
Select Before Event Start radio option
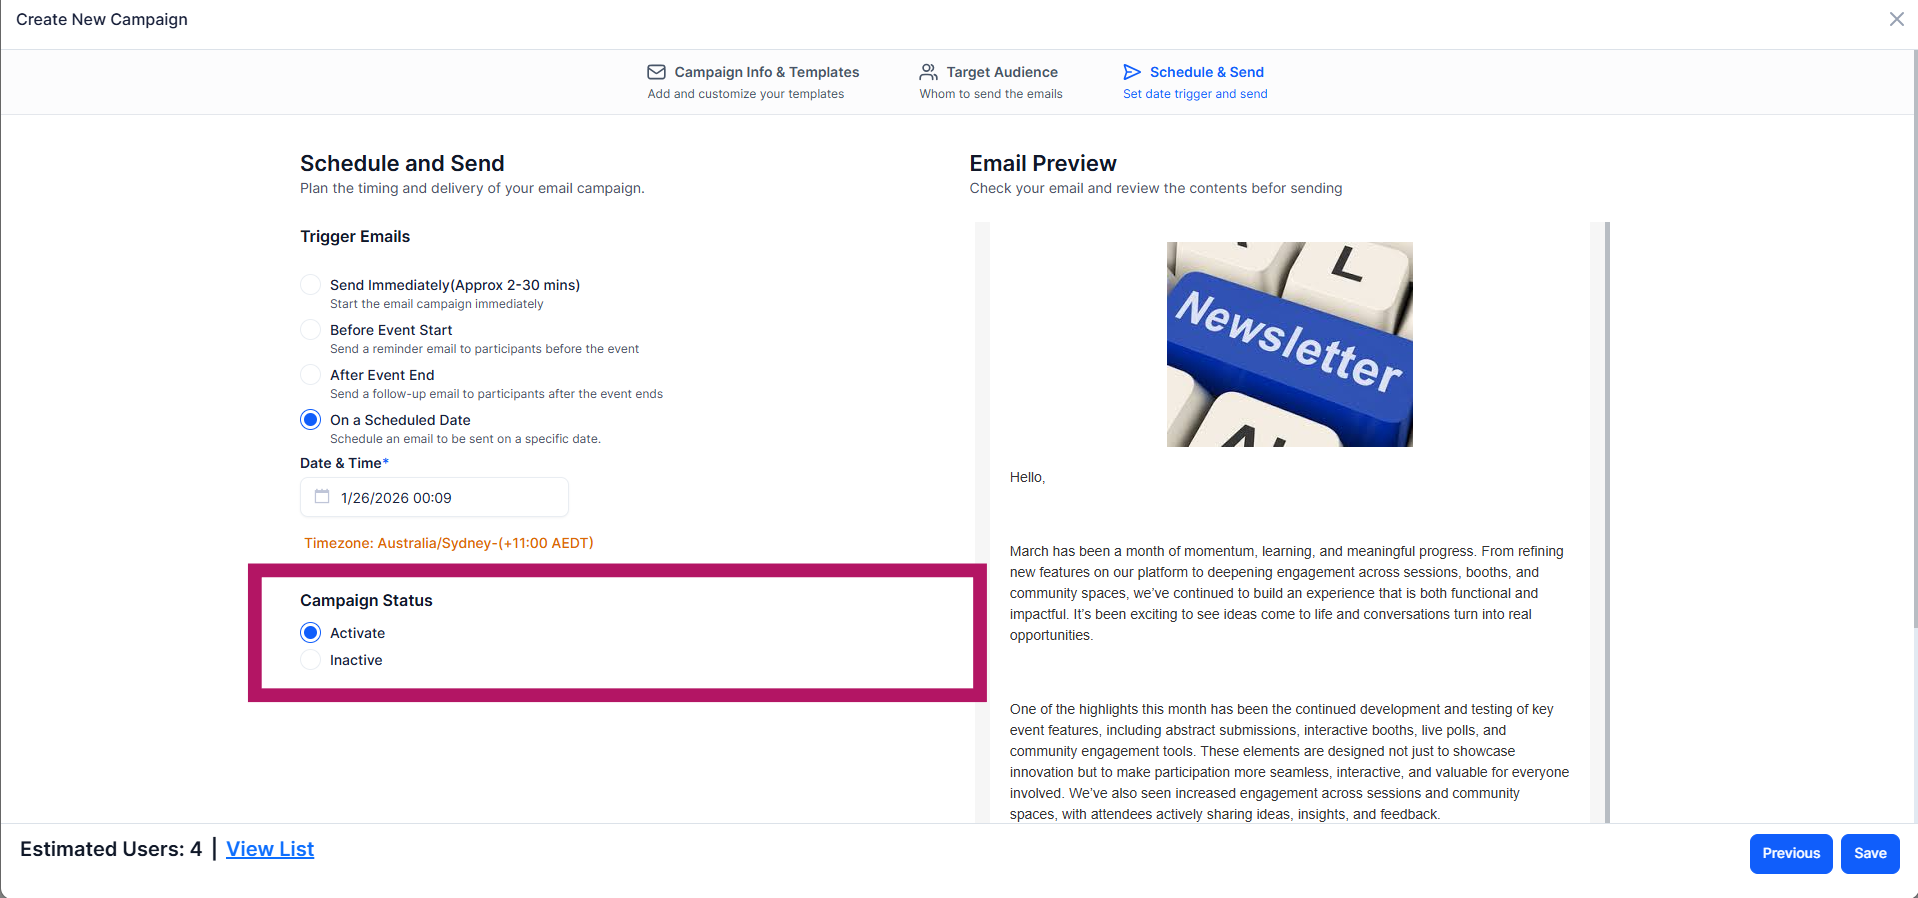(311, 330)
